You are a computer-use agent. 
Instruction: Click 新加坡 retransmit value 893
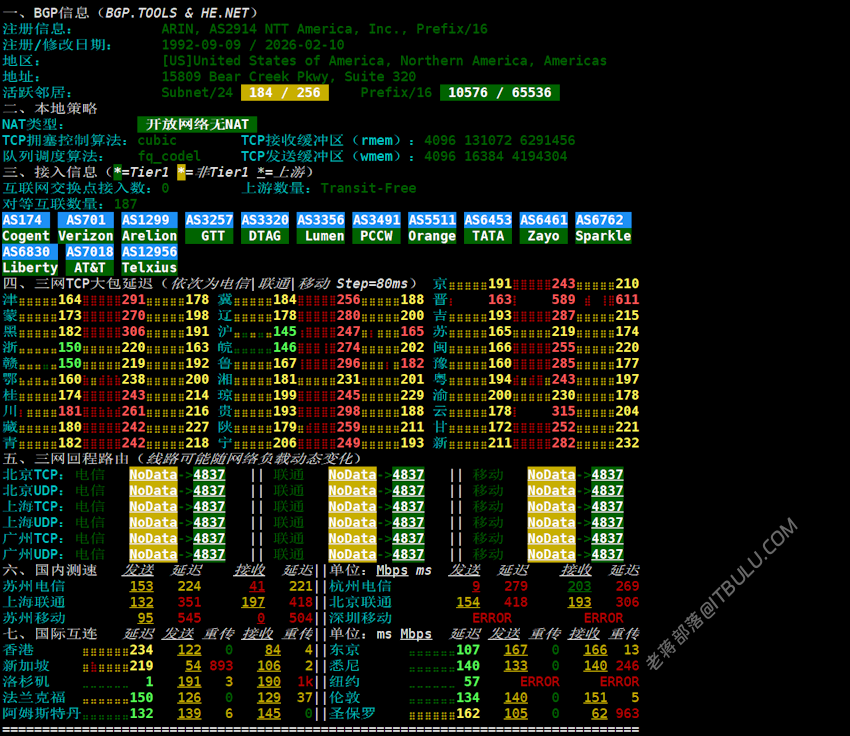click(221, 666)
